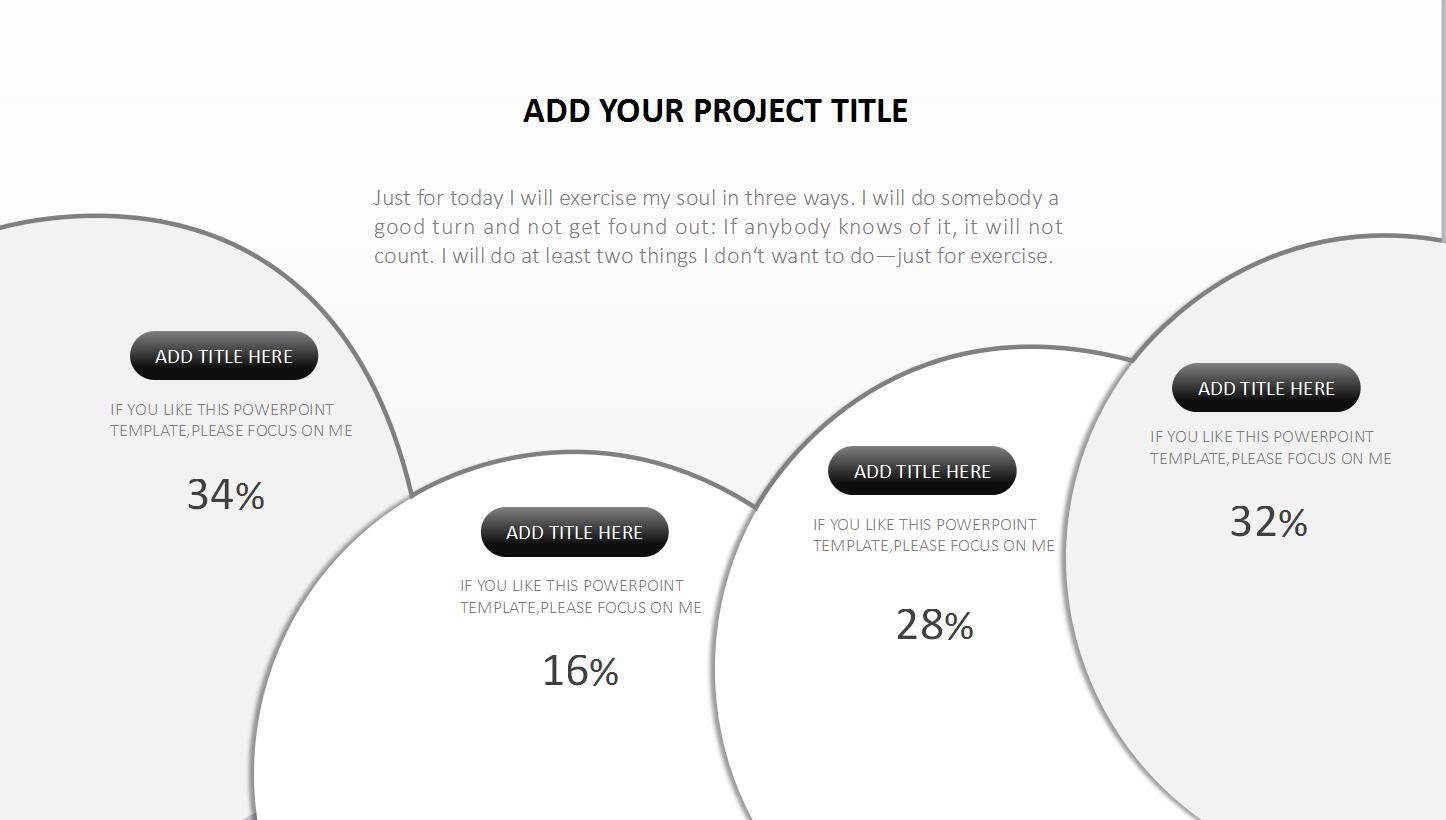Click the paragraph line starting 'Just for today'
The height and width of the screenshot is (820, 1446).
tap(716, 198)
